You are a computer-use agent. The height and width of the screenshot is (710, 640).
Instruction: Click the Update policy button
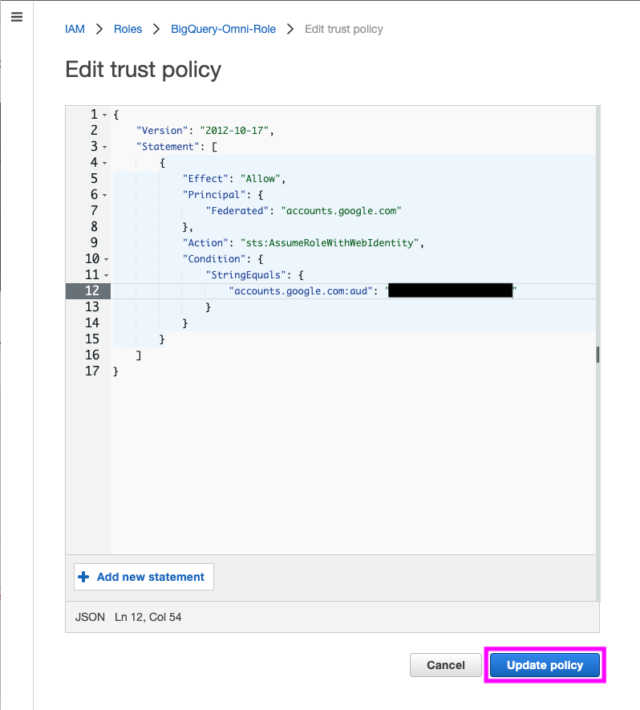[545, 665]
